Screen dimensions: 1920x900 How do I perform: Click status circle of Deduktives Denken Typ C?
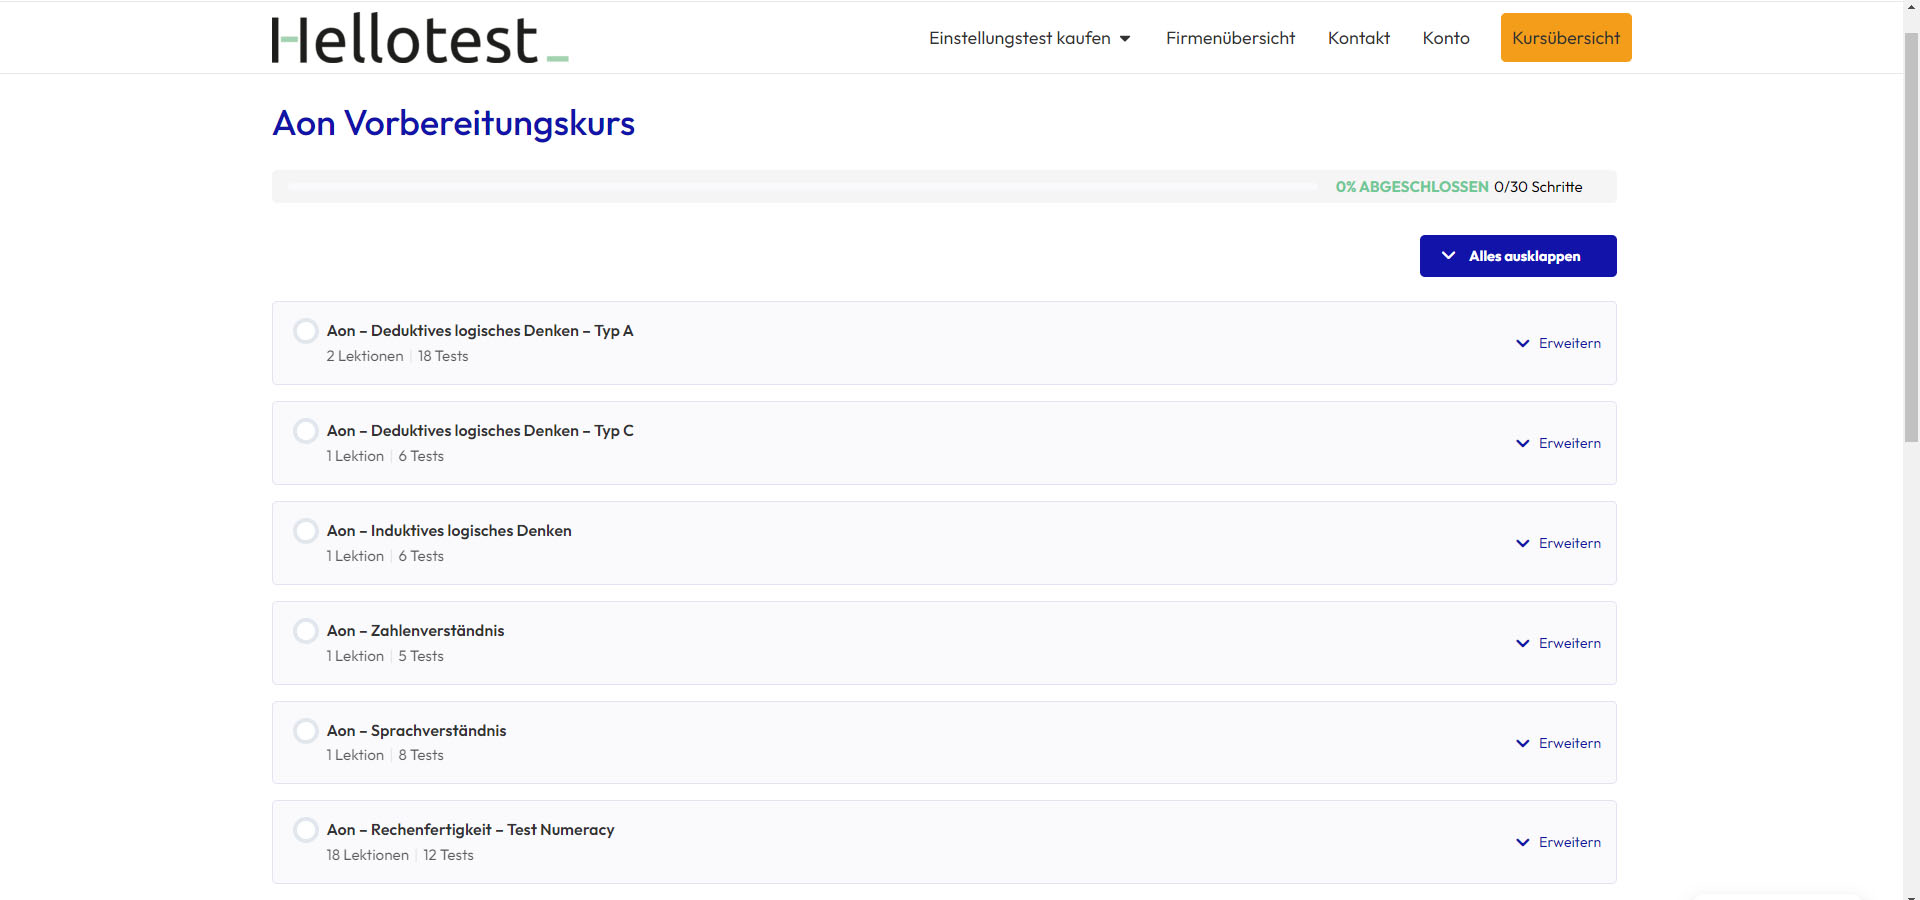coord(306,431)
